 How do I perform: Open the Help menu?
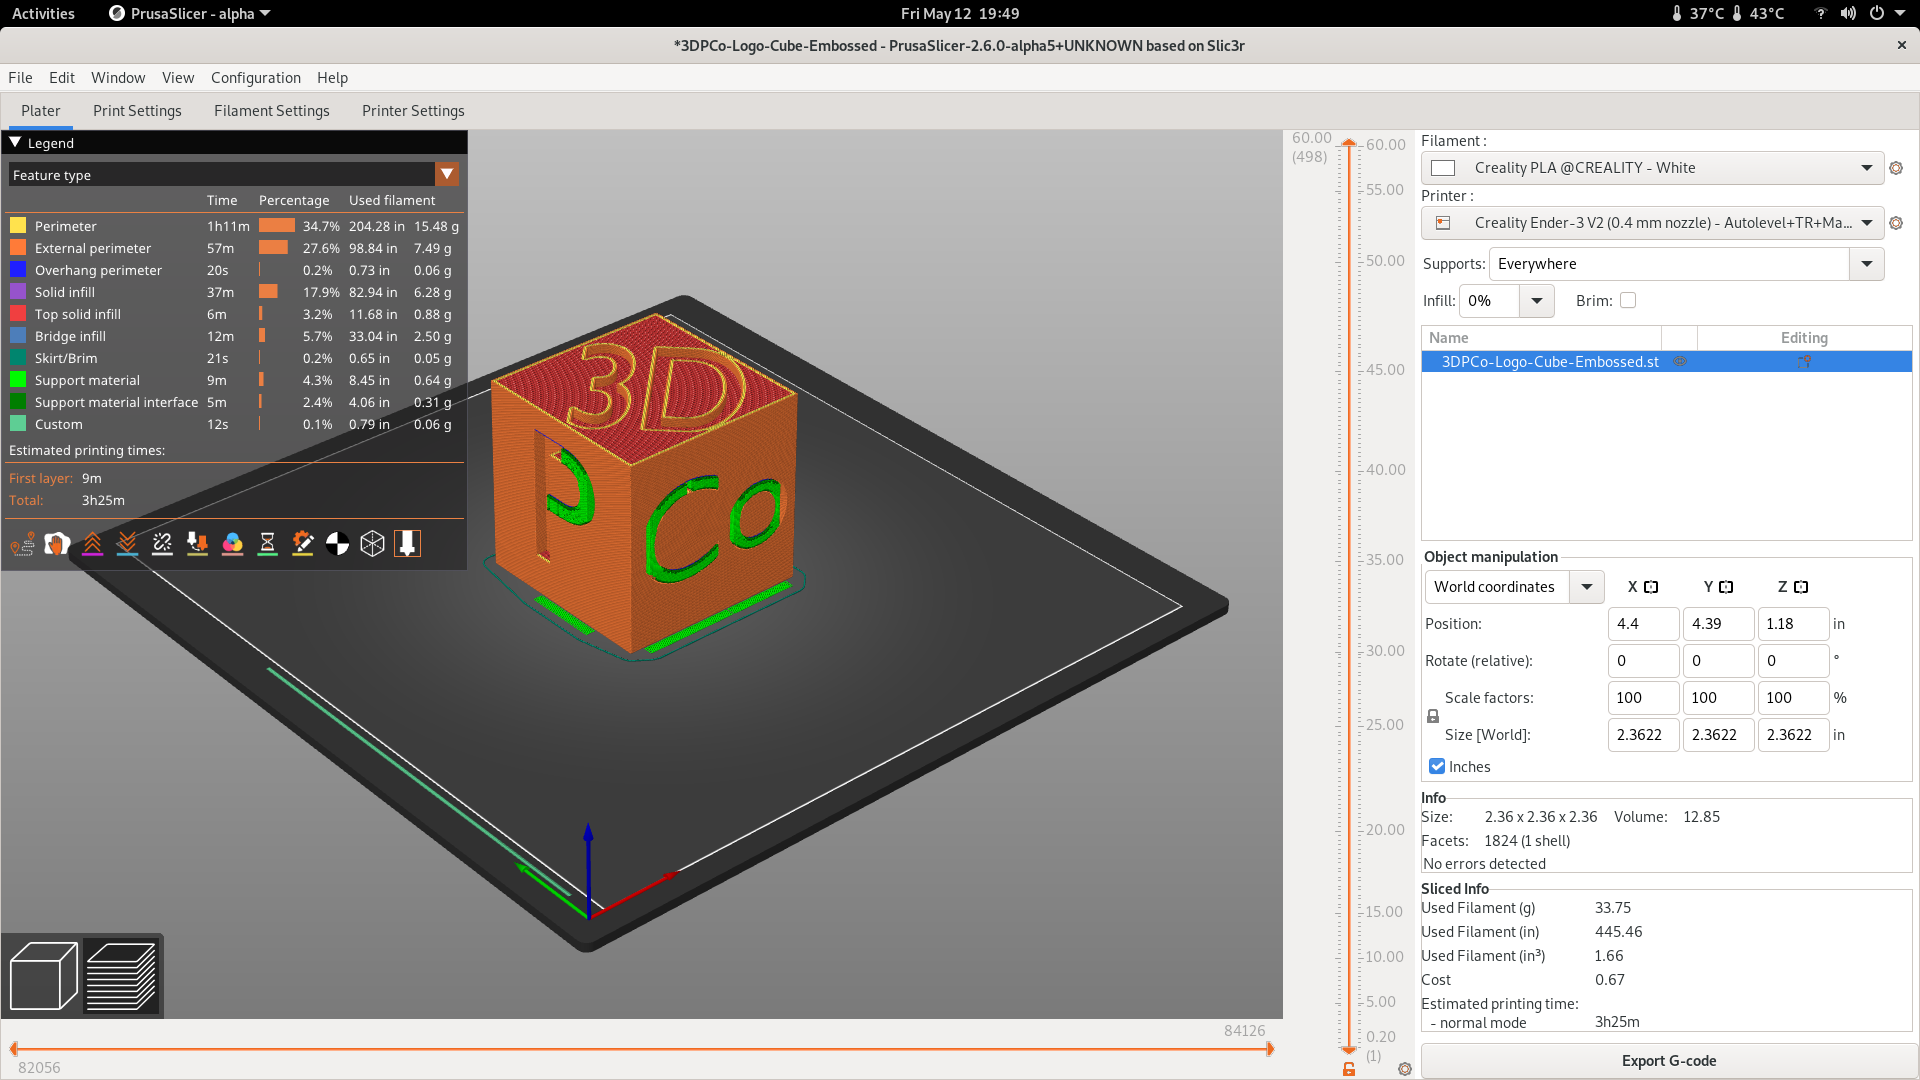332,78
